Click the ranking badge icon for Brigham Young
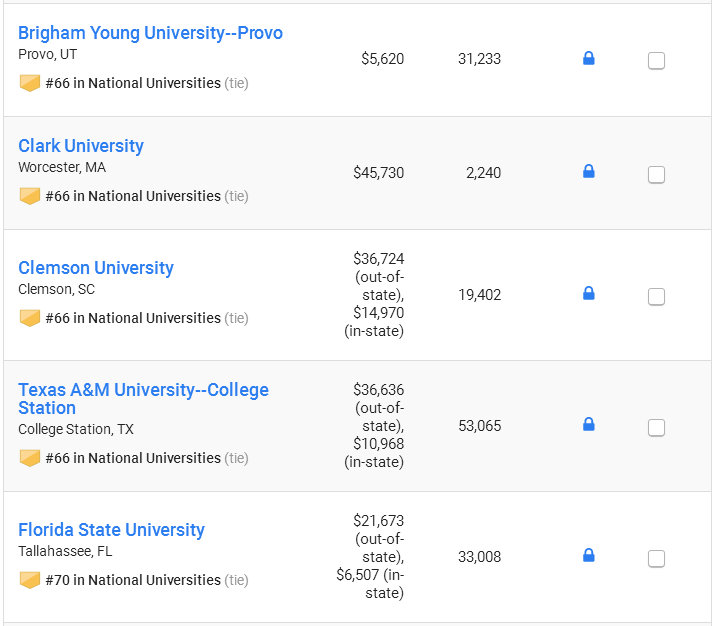Screen dimensions: 715x626 pyautogui.click(x=30, y=83)
